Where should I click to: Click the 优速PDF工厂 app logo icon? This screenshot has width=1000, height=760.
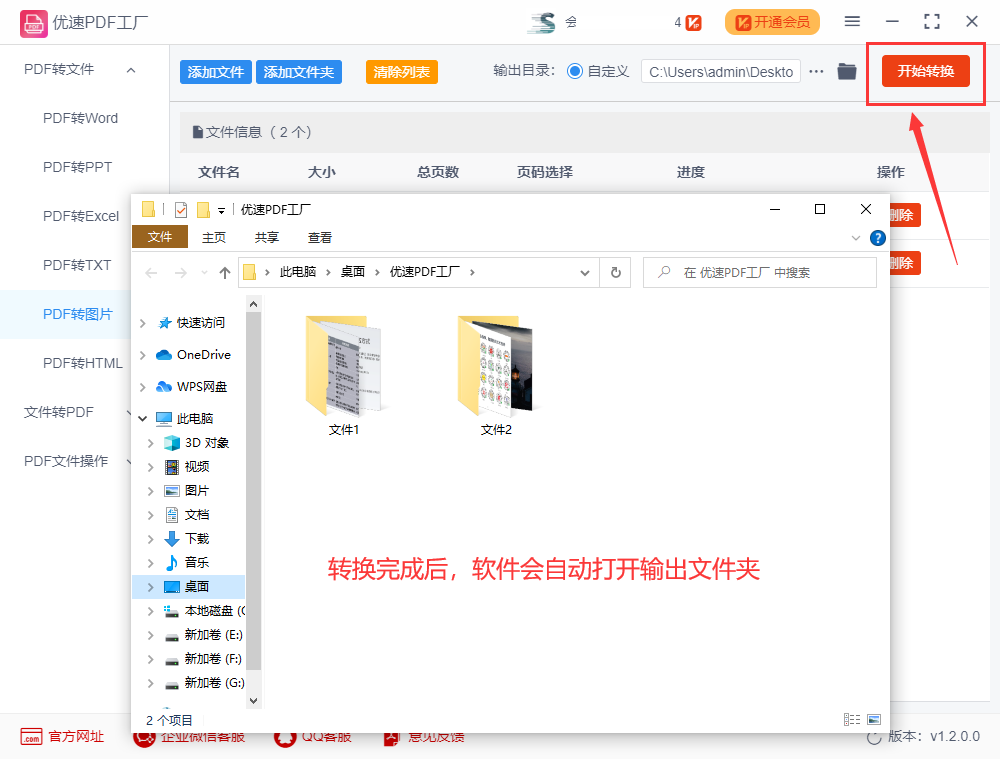pos(33,24)
